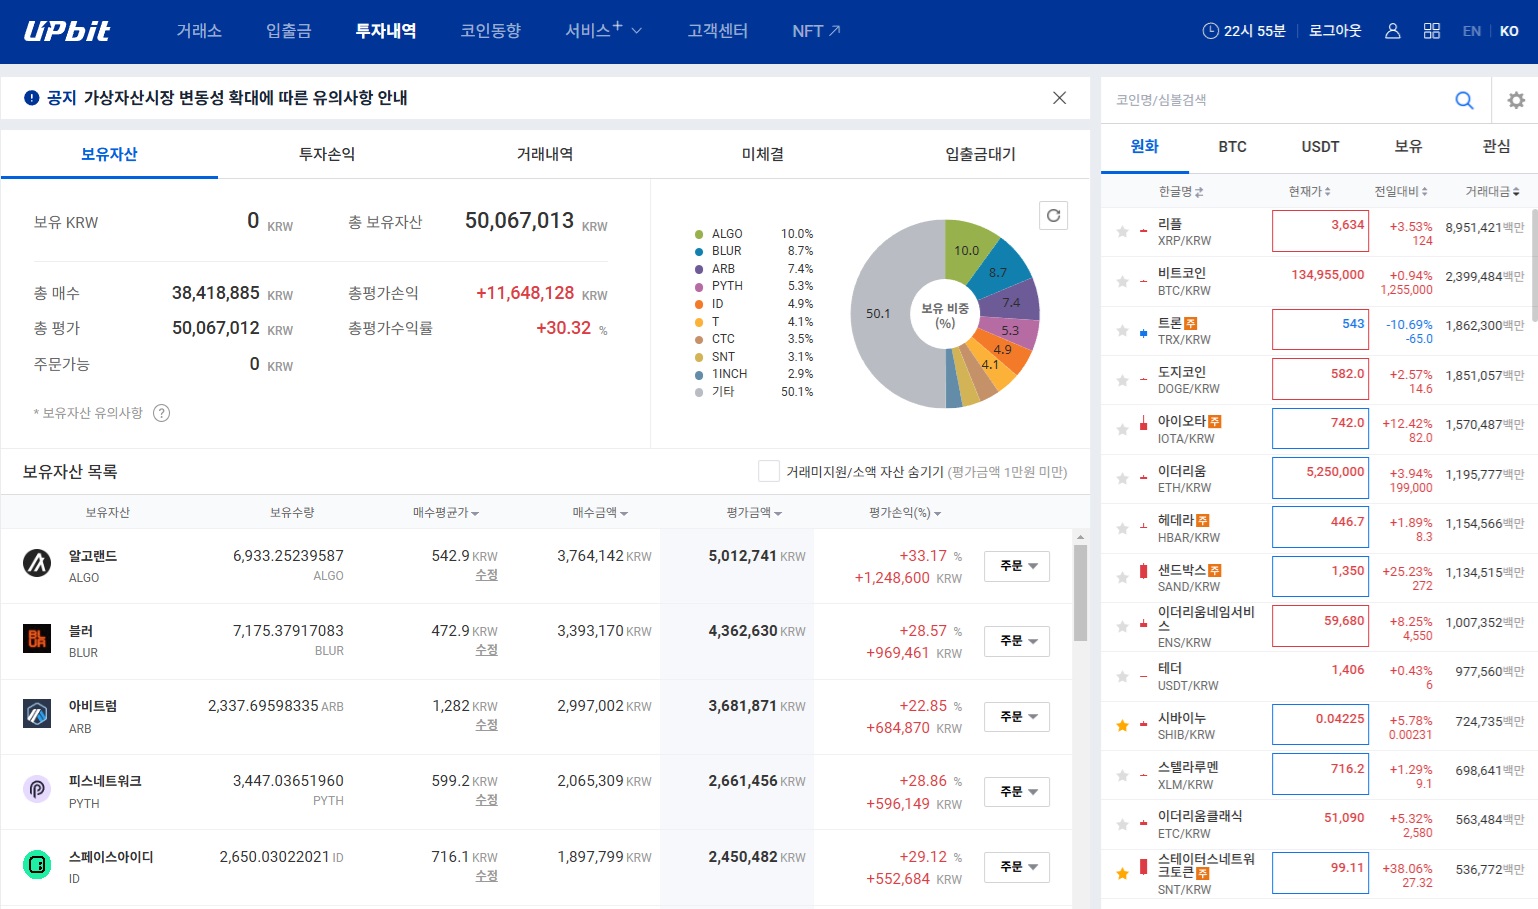The image size is (1538, 909).
Task: Toggle favorite star for ETH/KRW
Action: [1122, 479]
